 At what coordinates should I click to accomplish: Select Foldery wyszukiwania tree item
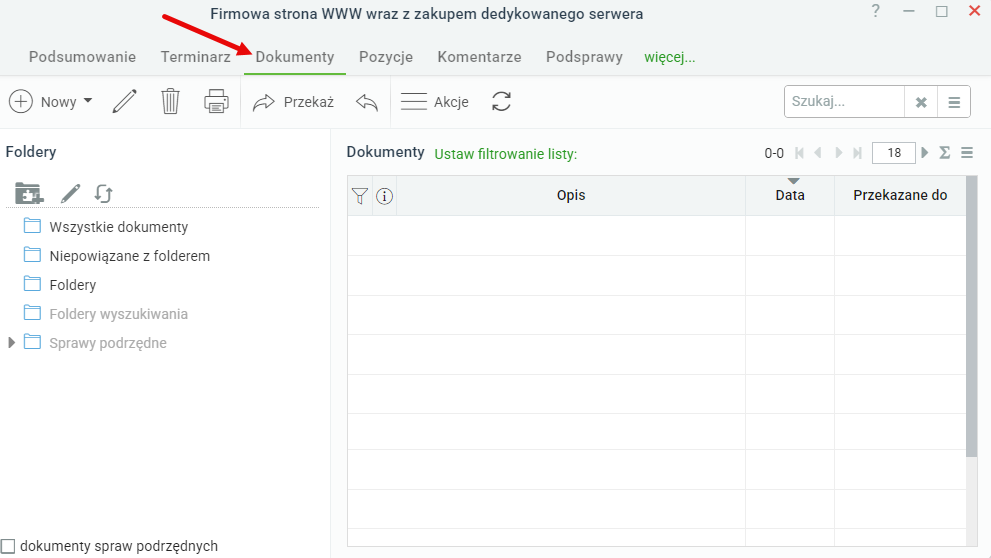pyautogui.click(x=118, y=314)
